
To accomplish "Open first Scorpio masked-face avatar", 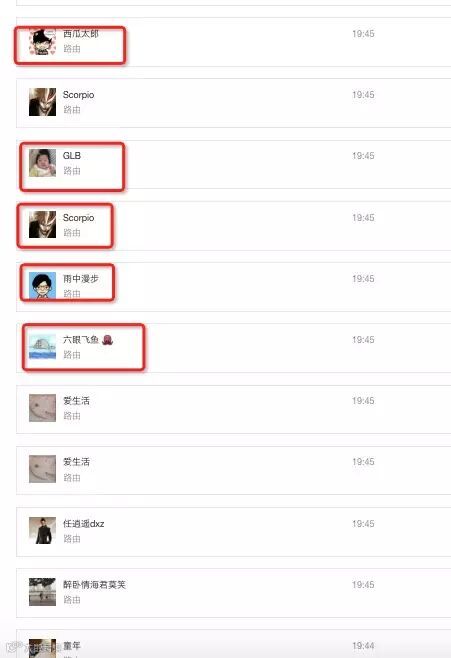I will 42,102.
